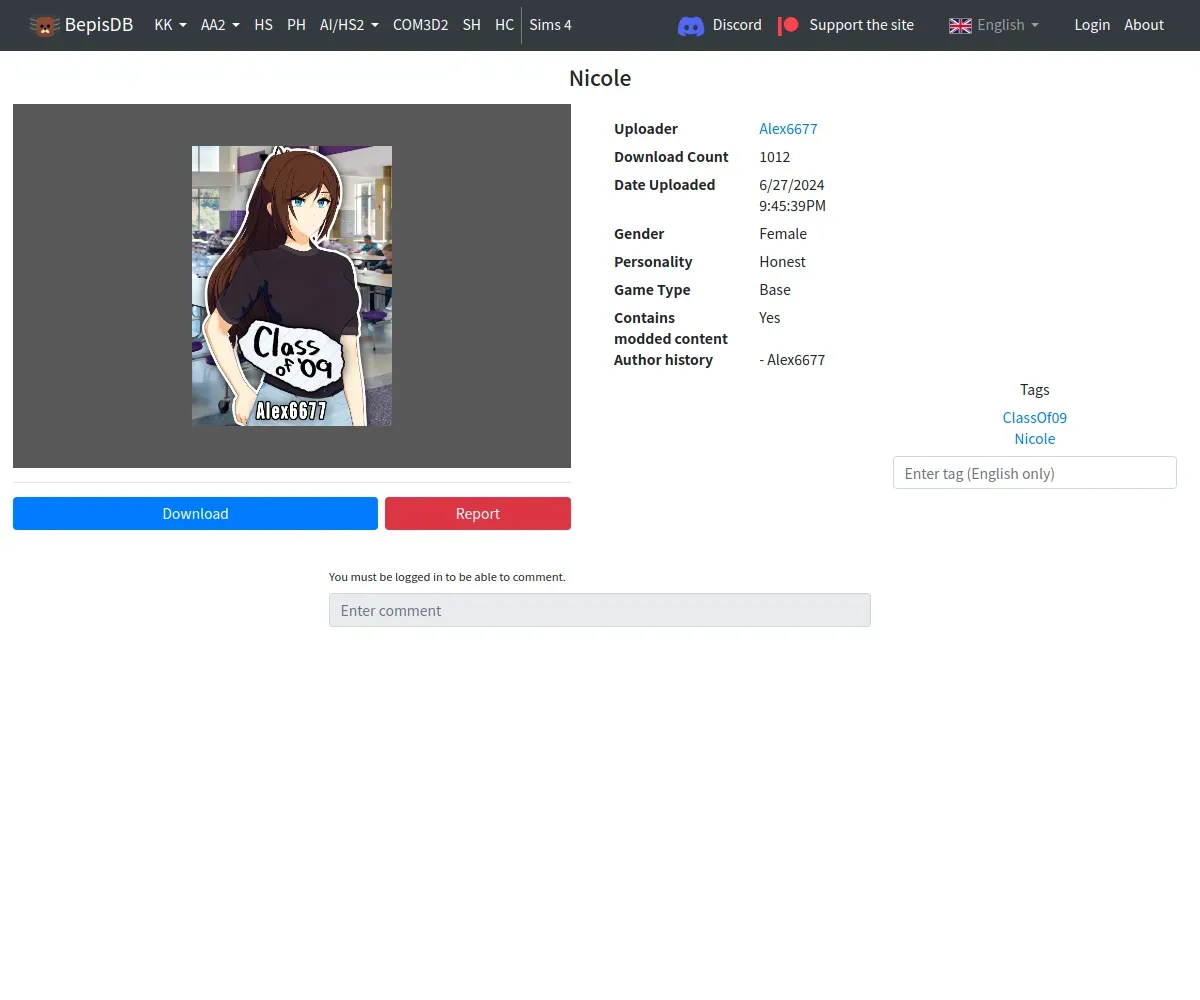Click the blue Download button

click(195, 513)
